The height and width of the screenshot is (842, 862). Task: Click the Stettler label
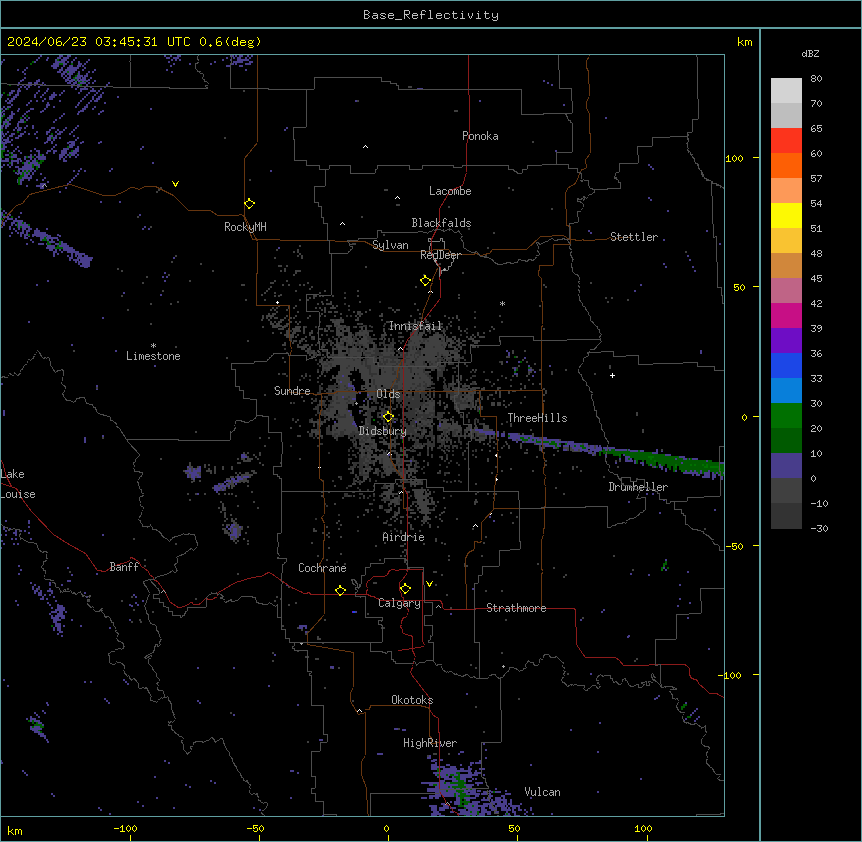pyautogui.click(x=634, y=237)
